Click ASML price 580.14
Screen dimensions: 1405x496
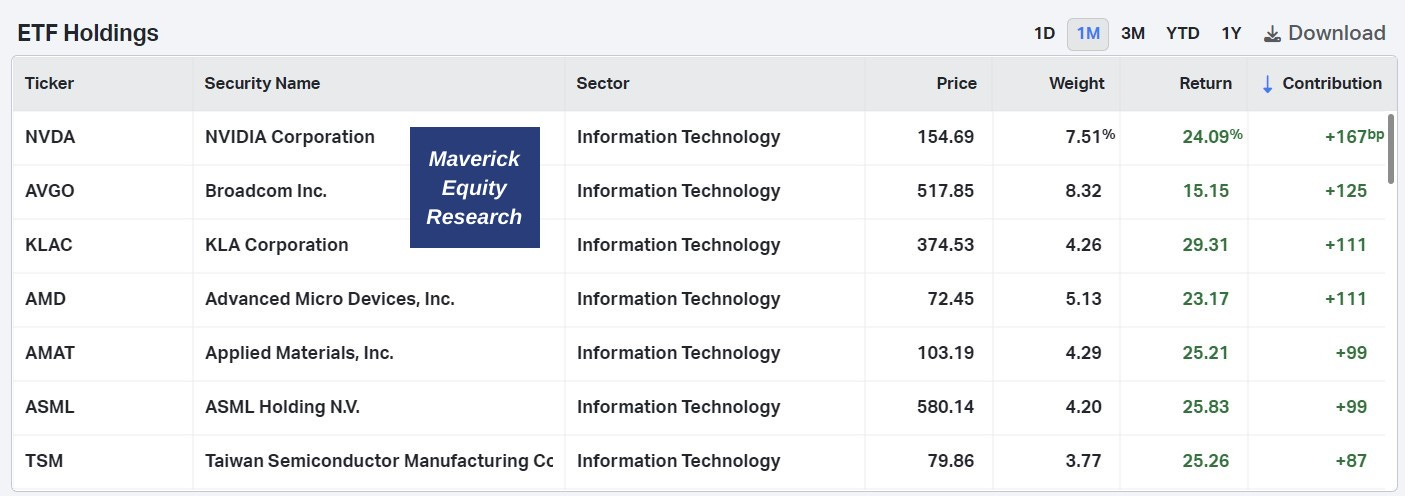coord(946,407)
